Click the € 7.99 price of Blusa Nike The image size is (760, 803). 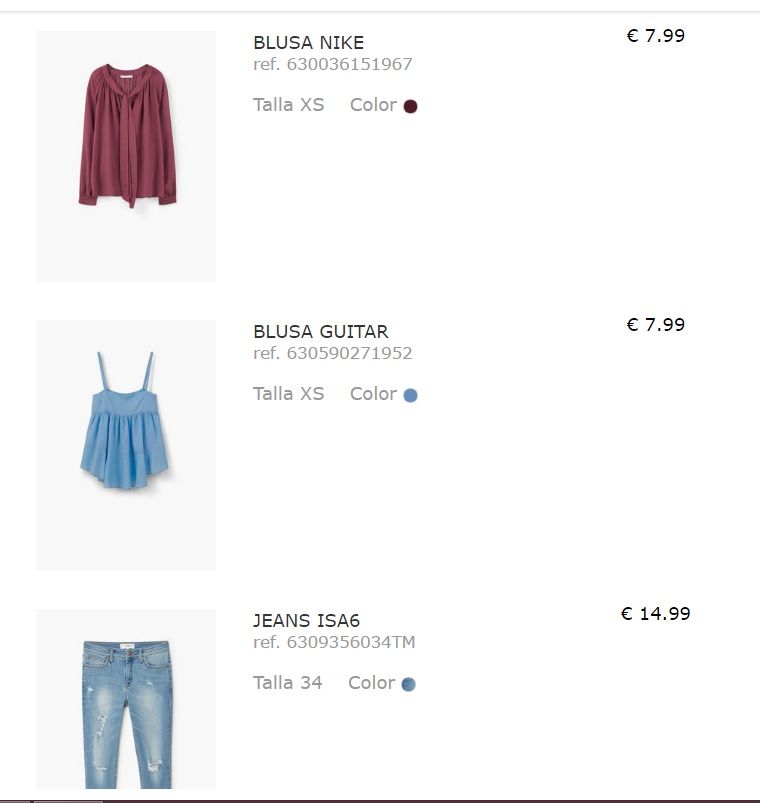coord(656,35)
